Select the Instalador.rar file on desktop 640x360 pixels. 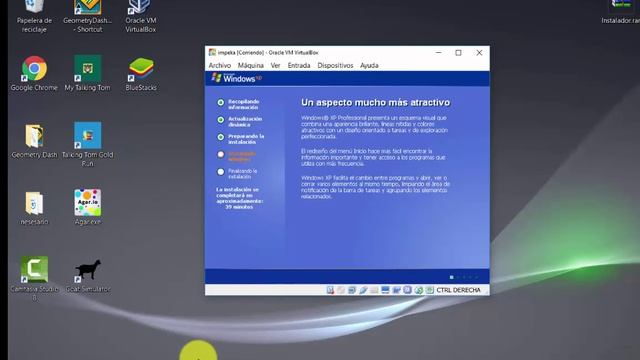pyautogui.click(x=621, y=12)
